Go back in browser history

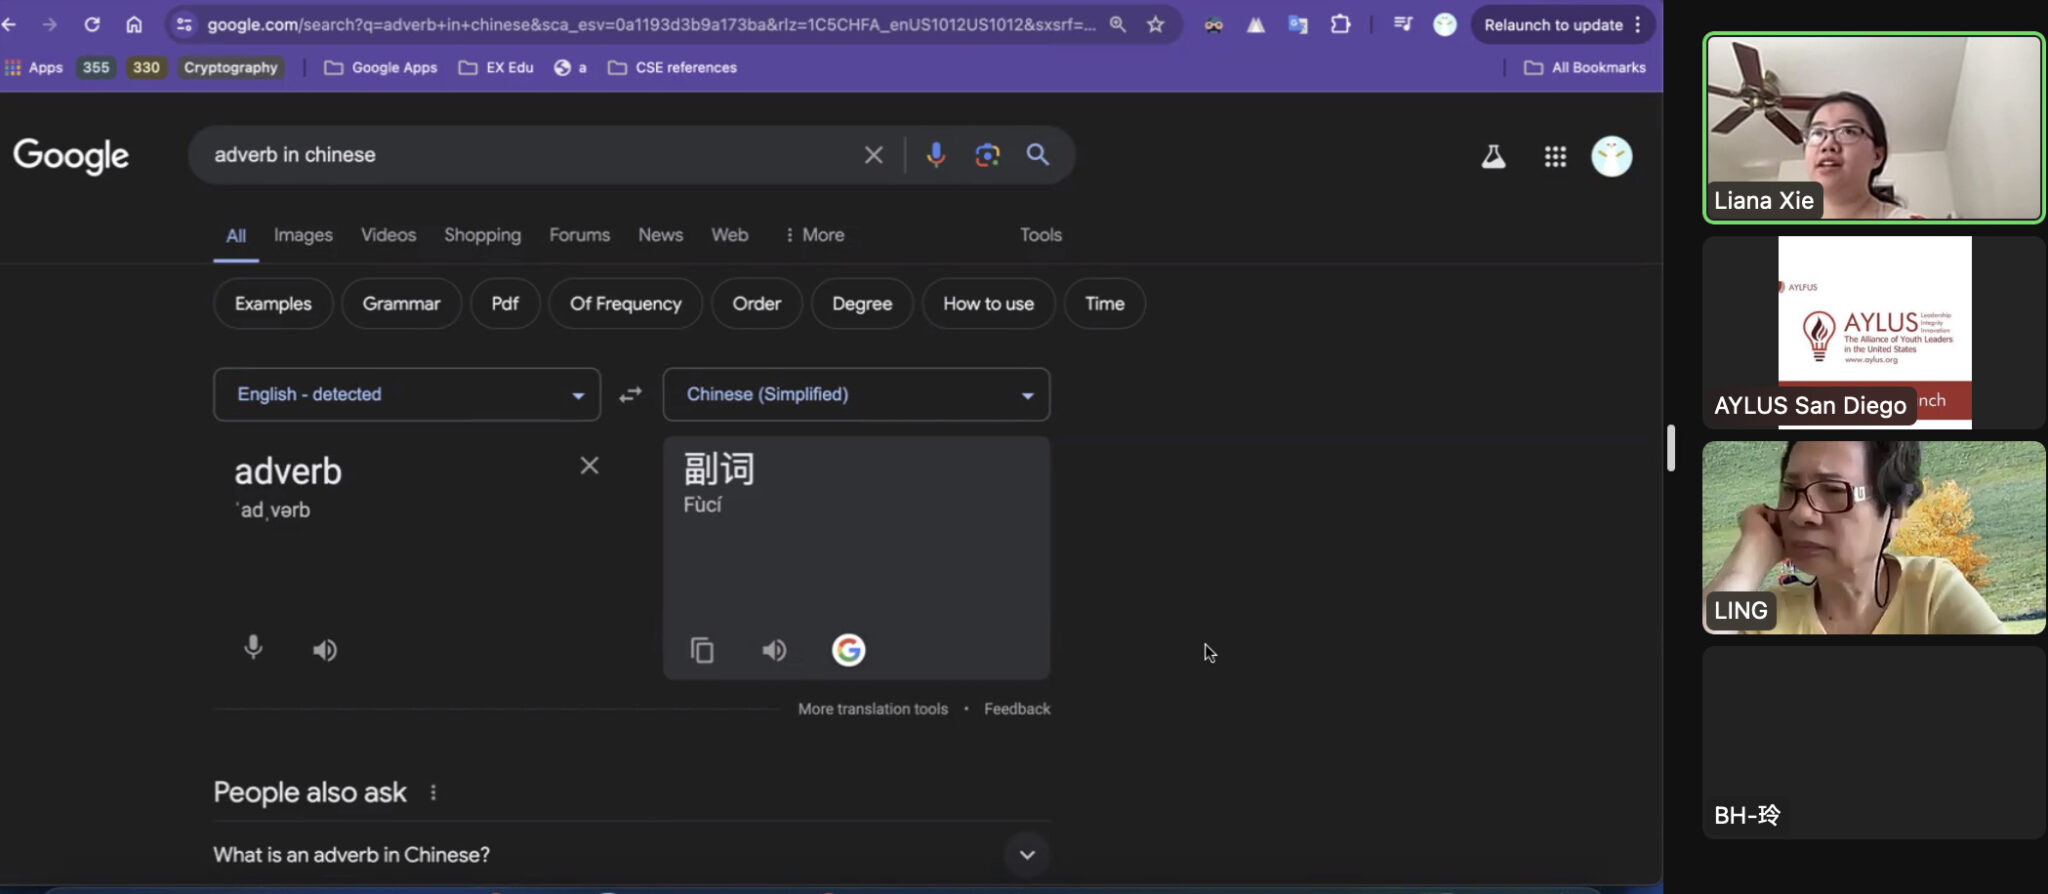[9, 24]
